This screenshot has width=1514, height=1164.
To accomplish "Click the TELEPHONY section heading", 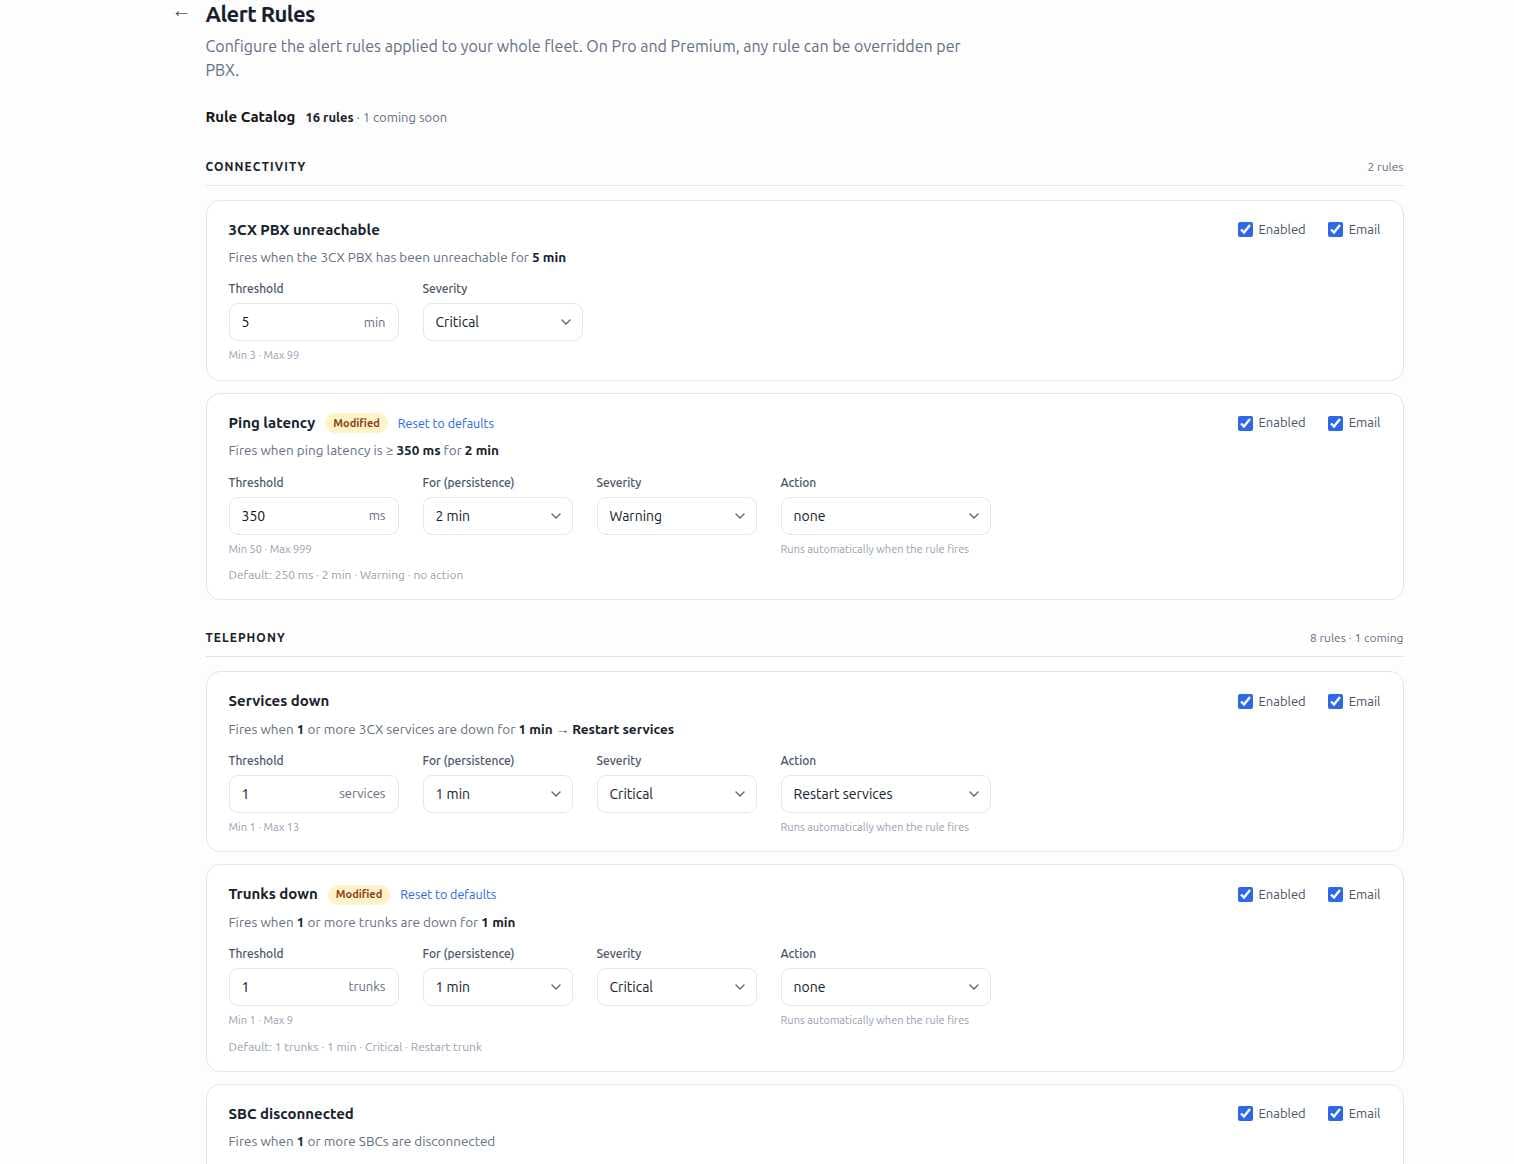I will coord(245,638).
